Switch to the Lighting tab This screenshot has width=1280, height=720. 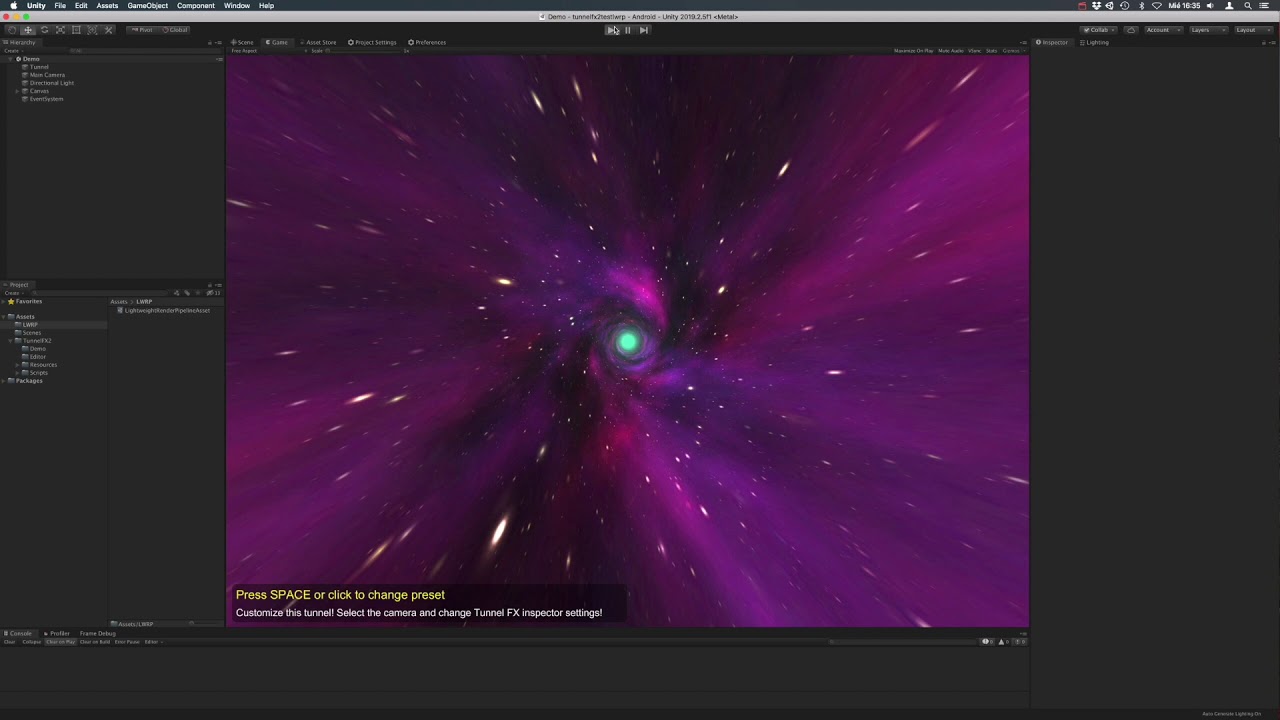coord(1095,42)
